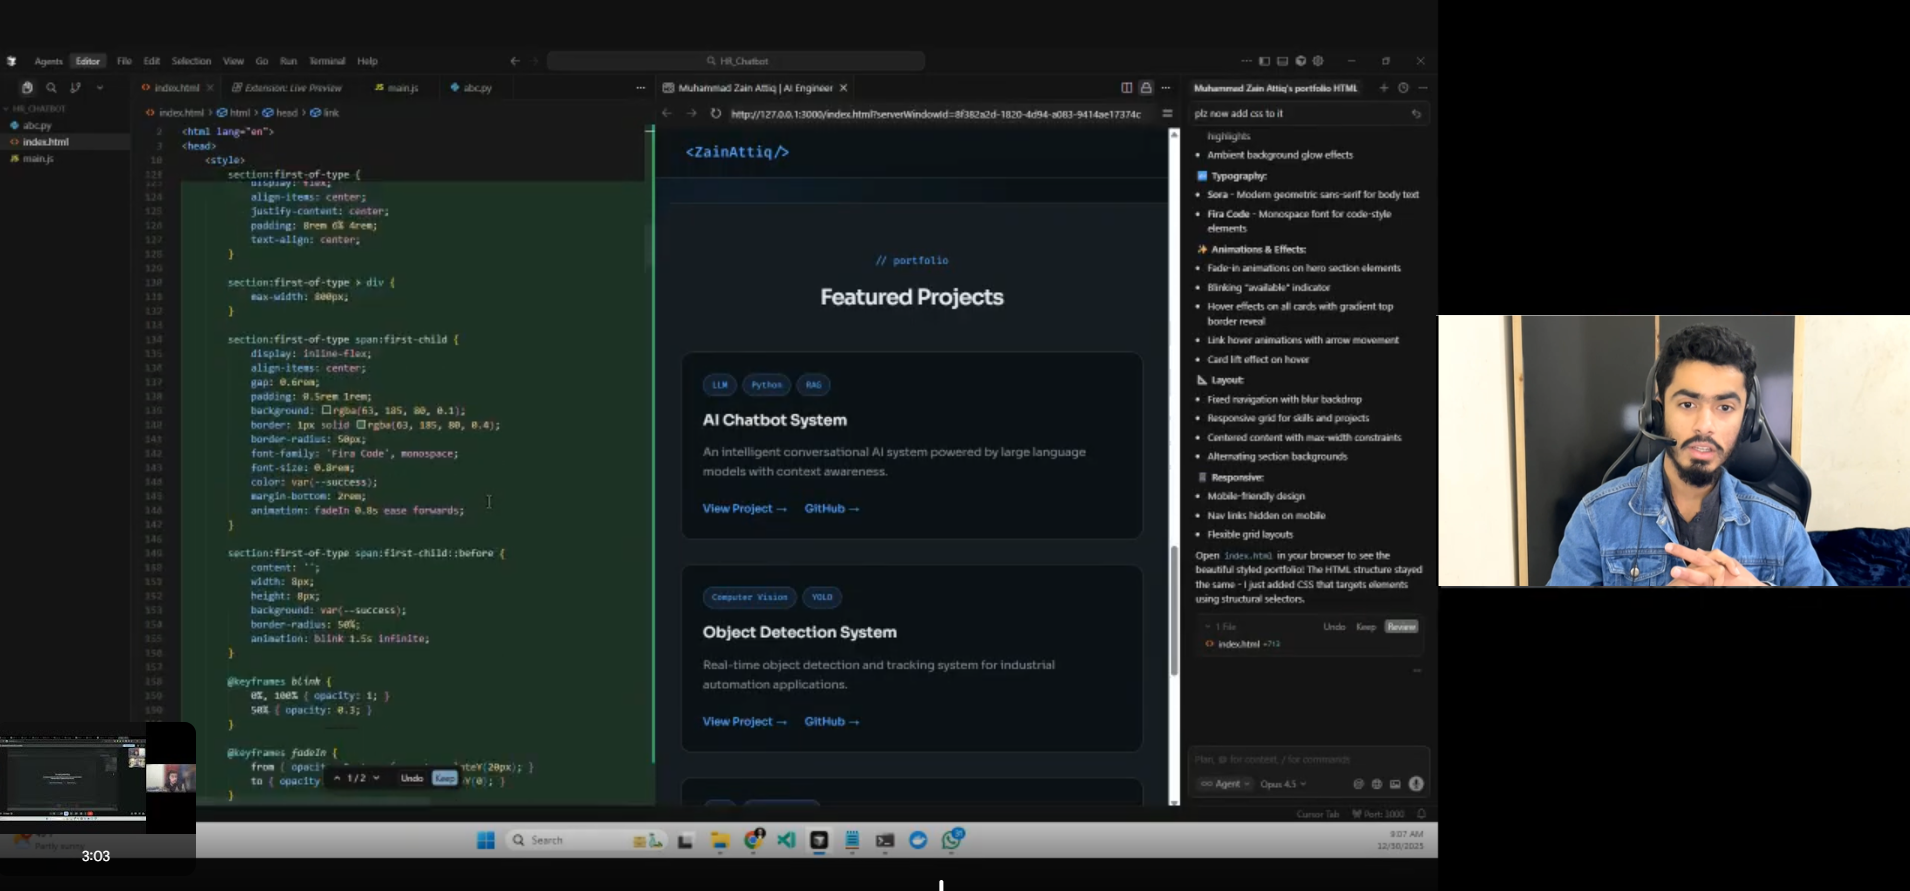Screen dimensions: 1910x891
Task: Open the Edit menu
Action: [151, 61]
